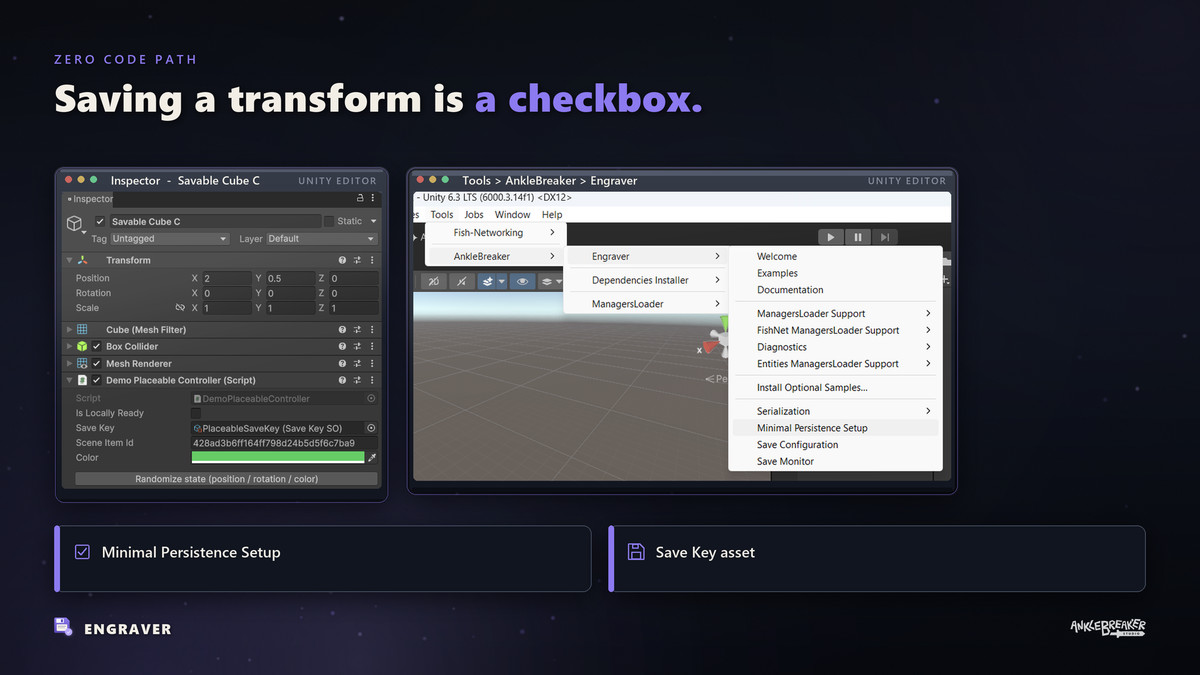
Task: Toggle Savable Cube C active checkbox
Action: (100, 222)
